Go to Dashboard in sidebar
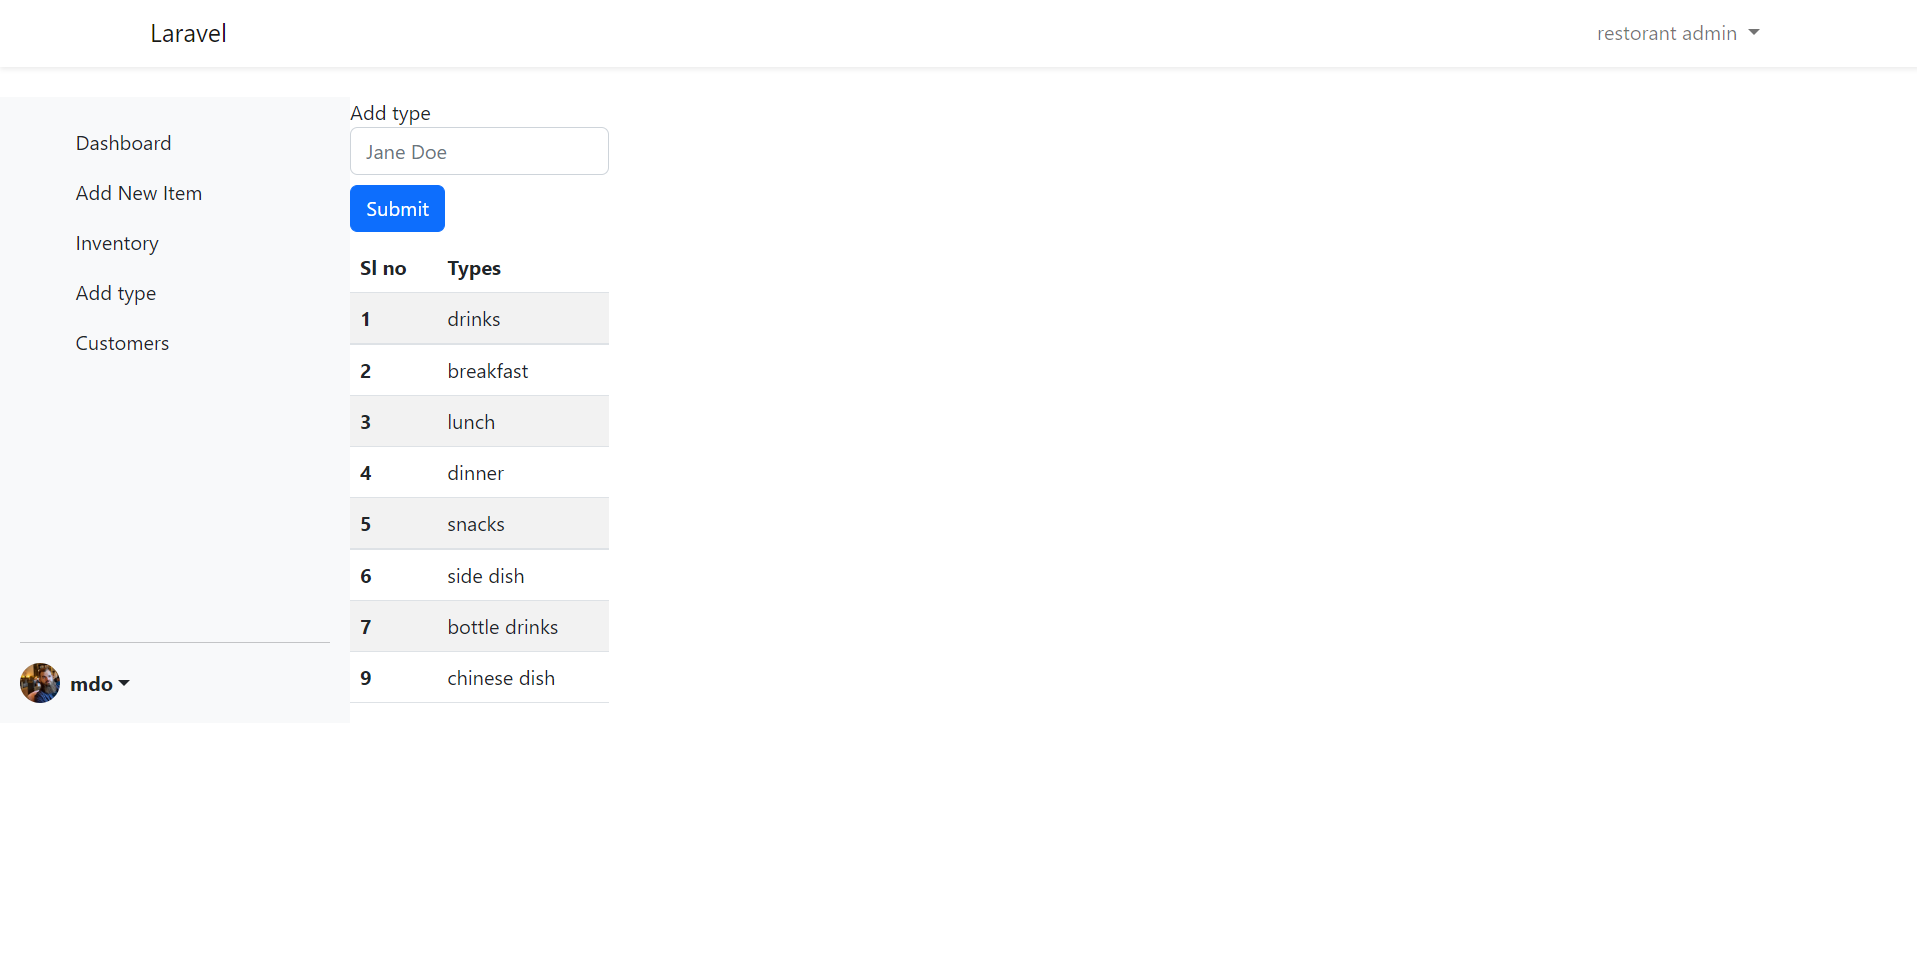This screenshot has height=961, width=1917. tap(123, 143)
